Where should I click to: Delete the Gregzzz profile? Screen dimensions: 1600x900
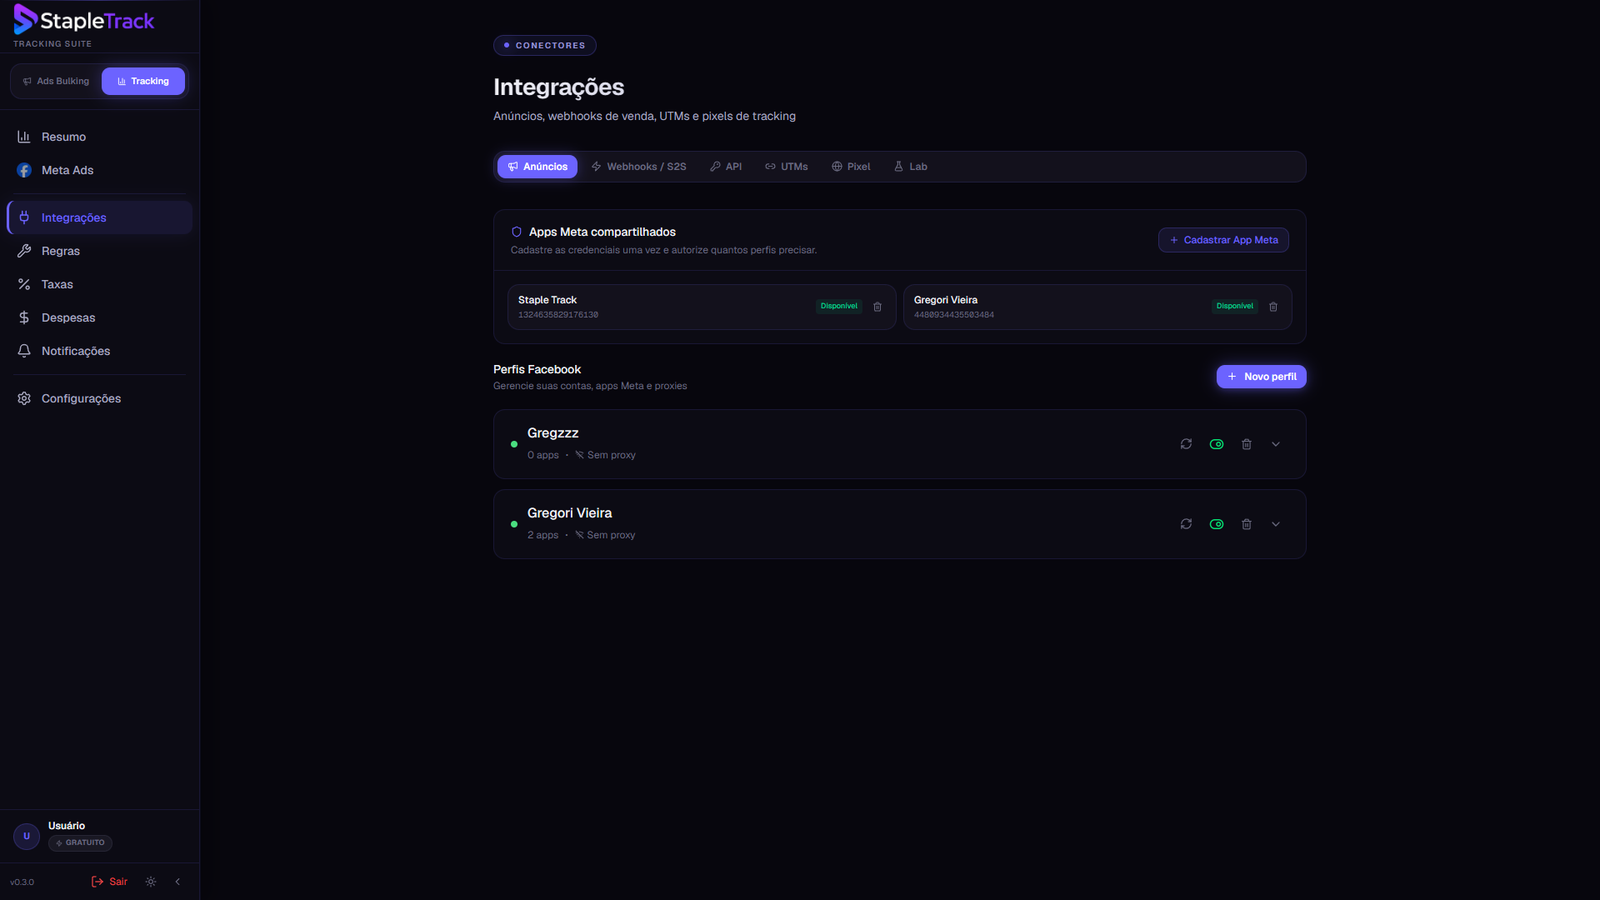(x=1246, y=444)
